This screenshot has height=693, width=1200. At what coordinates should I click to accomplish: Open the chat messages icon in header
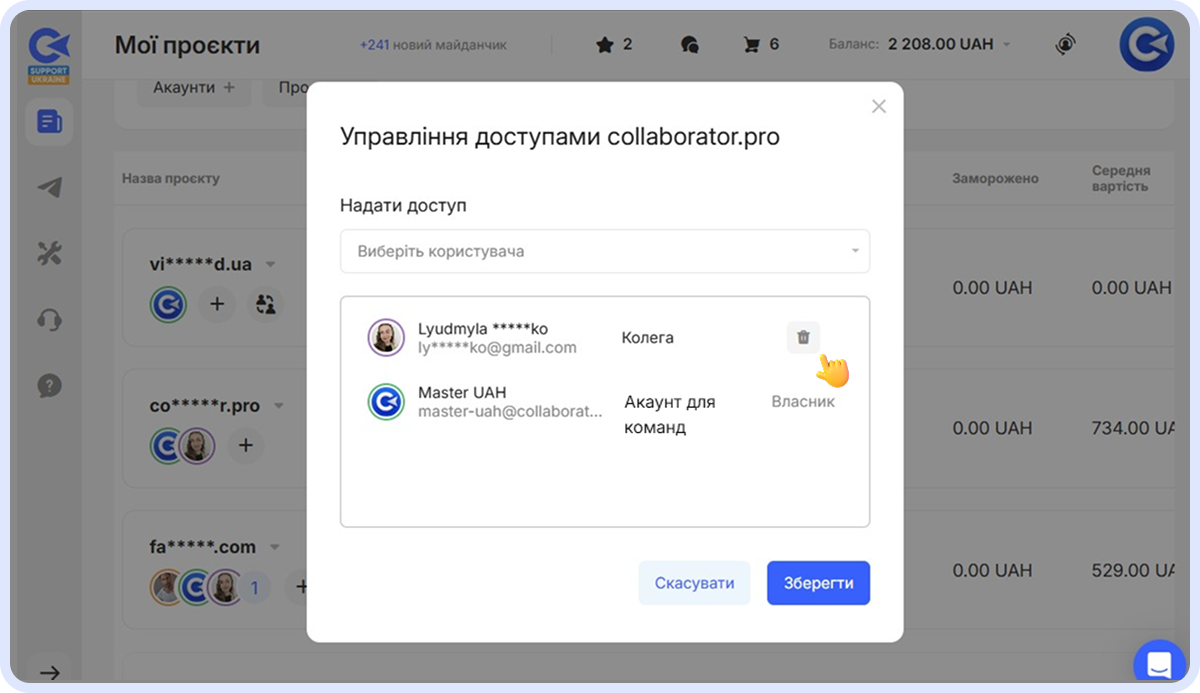[x=689, y=44]
